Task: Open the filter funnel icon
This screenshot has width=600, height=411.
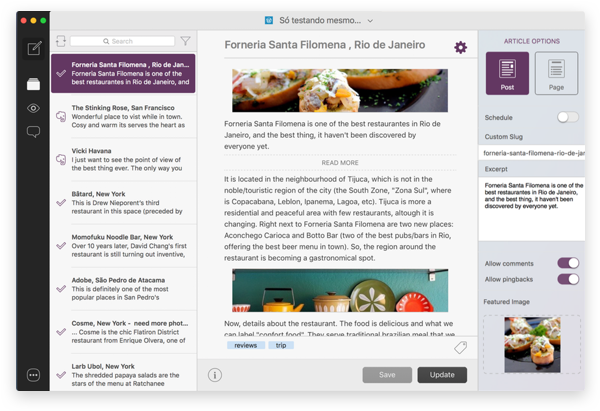Action: tap(186, 41)
